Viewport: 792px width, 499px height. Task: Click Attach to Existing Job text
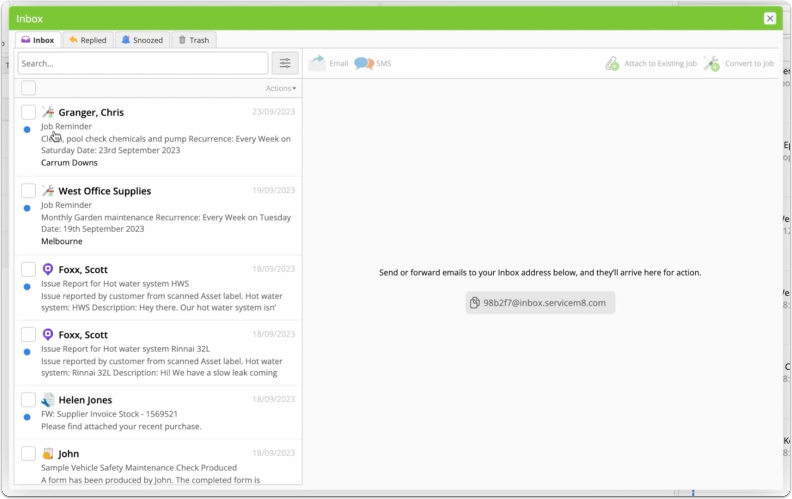coord(660,63)
